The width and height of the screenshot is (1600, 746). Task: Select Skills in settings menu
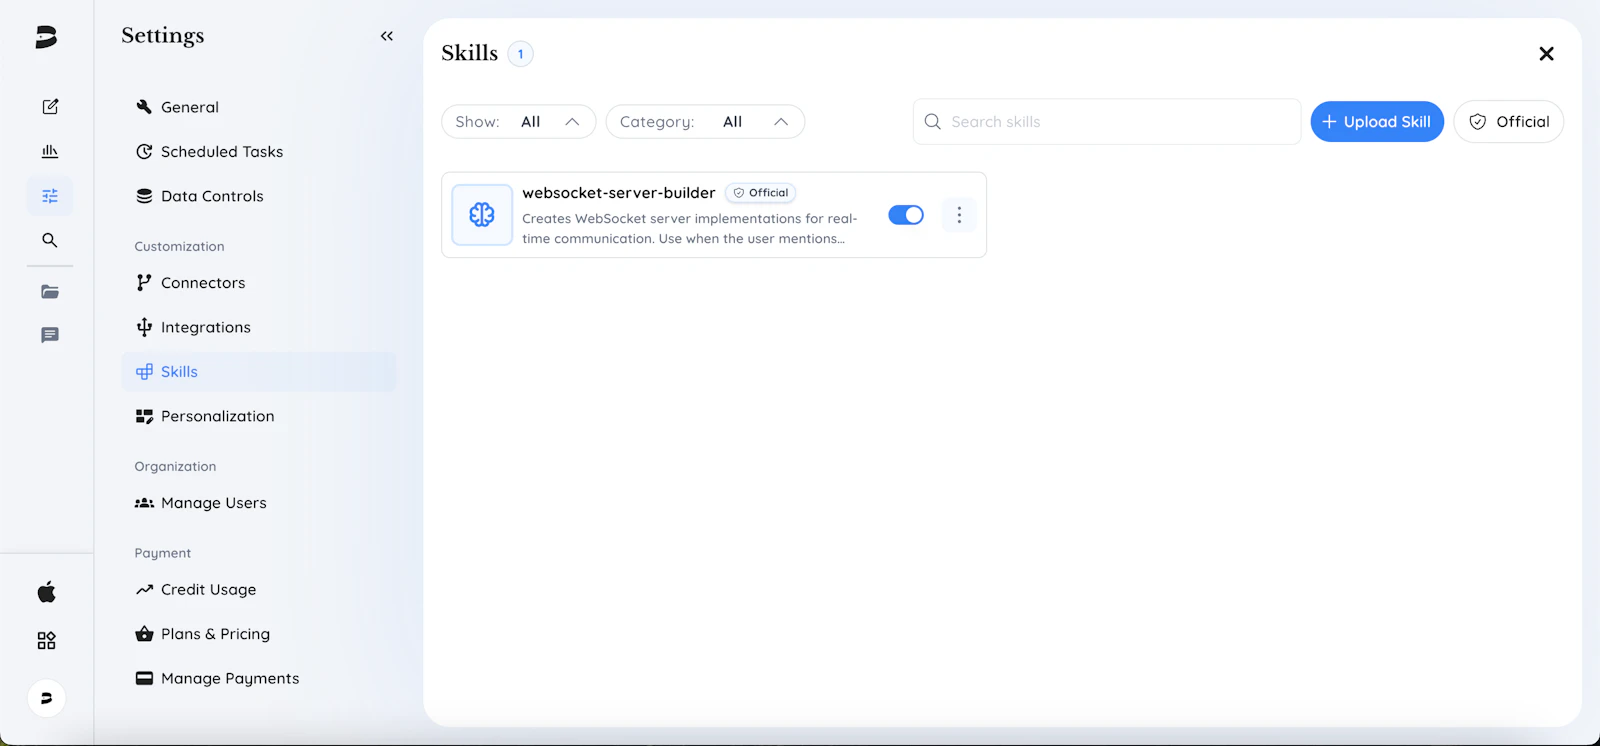click(x=259, y=372)
